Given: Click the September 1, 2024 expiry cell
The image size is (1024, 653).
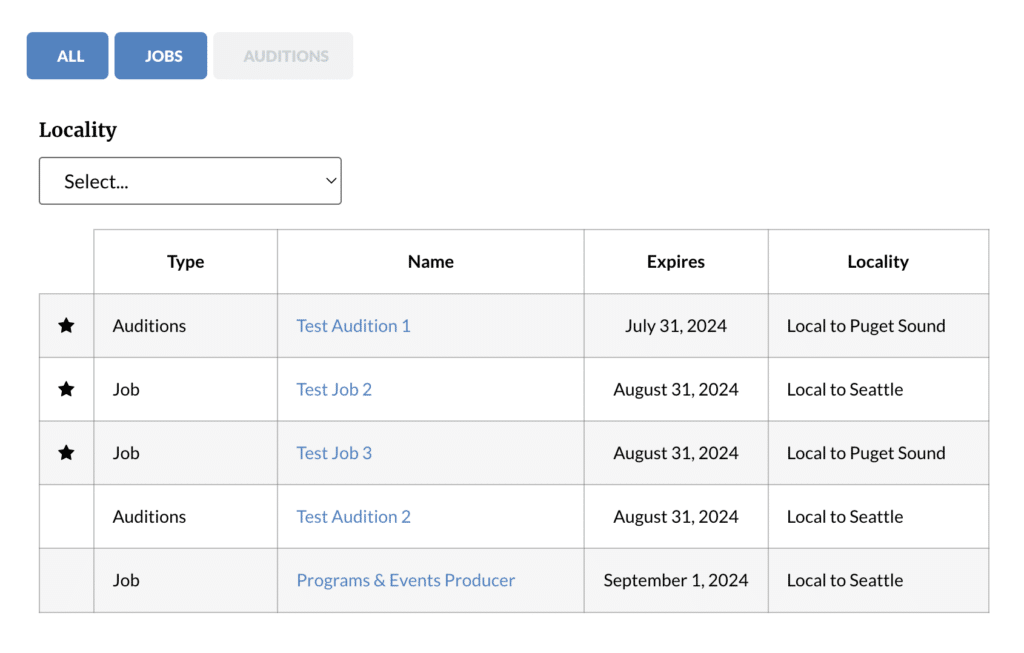Looking at the screenshot, I should (676, 581).
